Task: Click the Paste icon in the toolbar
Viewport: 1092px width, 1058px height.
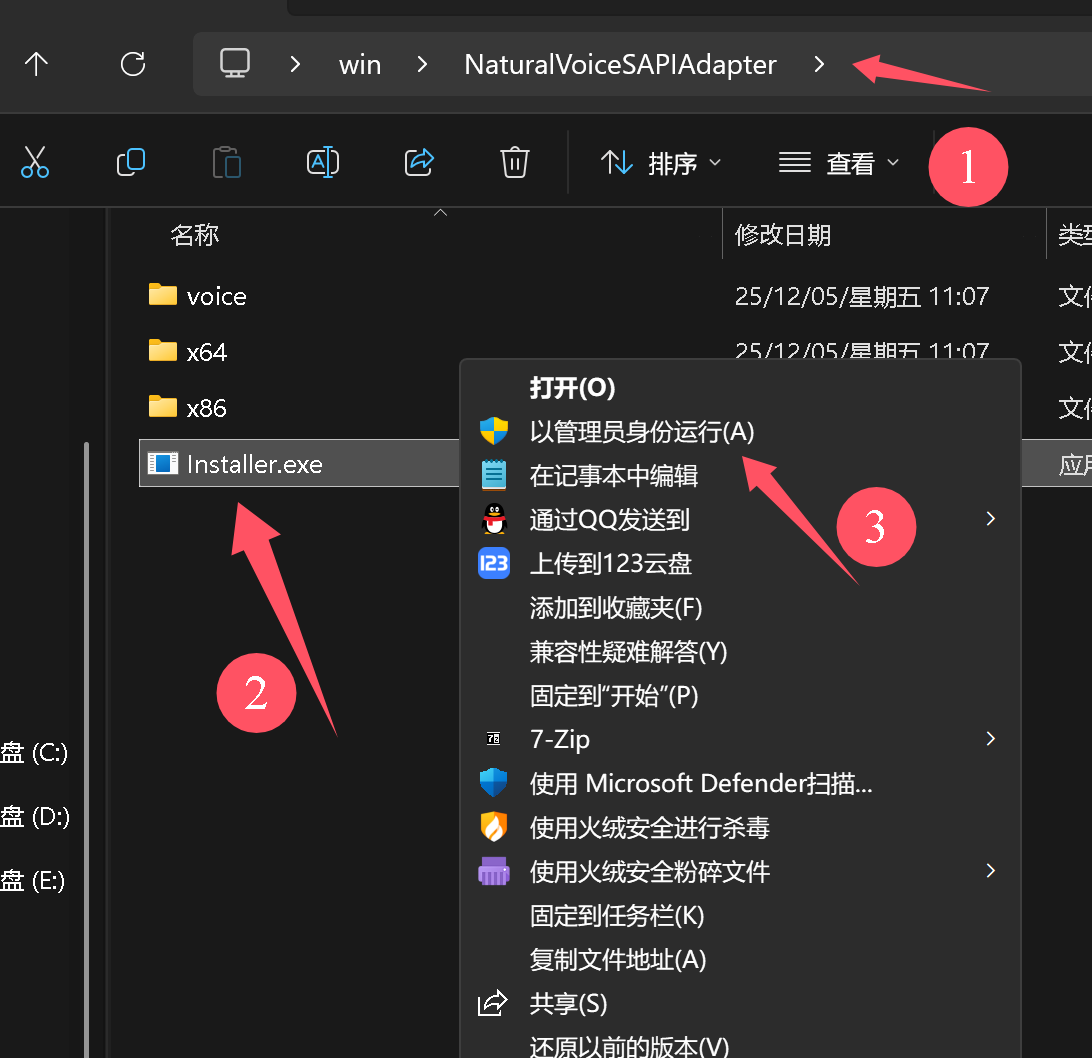Action: point(227,162)
